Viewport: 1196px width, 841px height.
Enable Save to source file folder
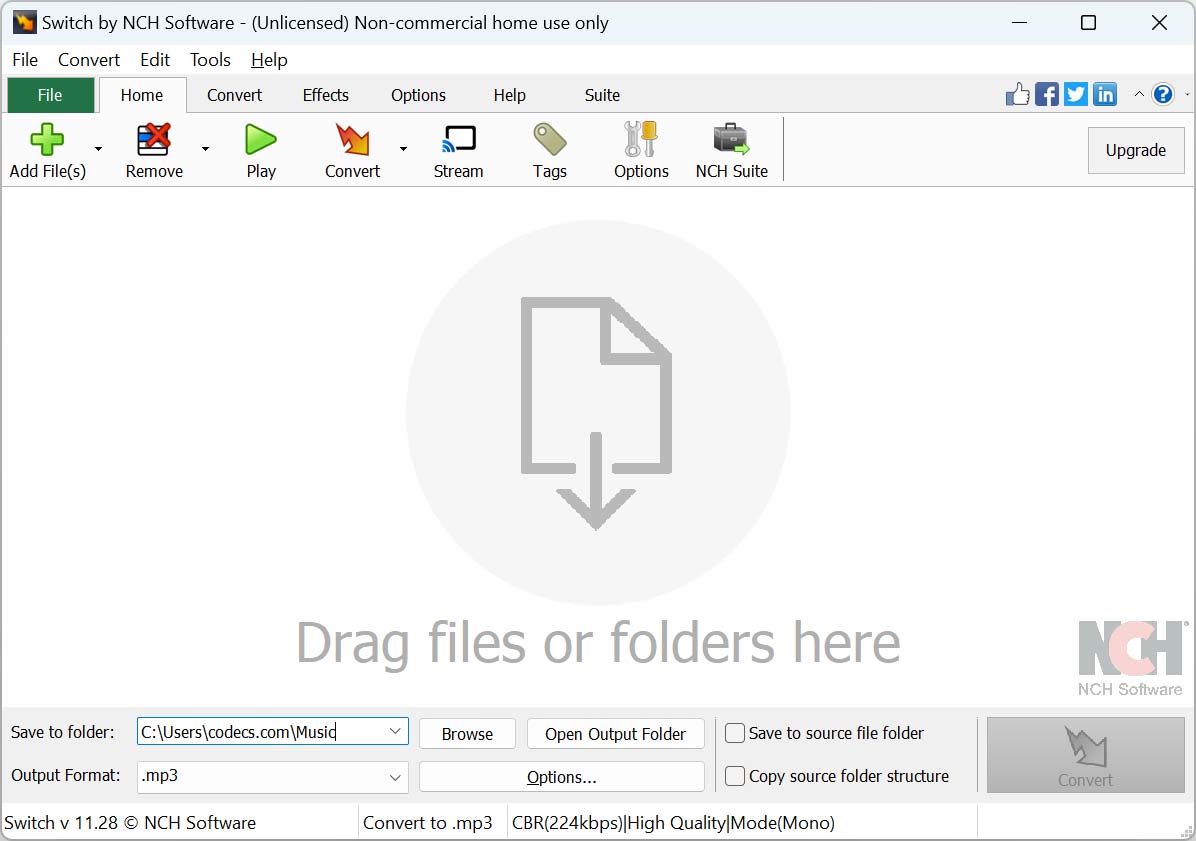tap(735, 733)
